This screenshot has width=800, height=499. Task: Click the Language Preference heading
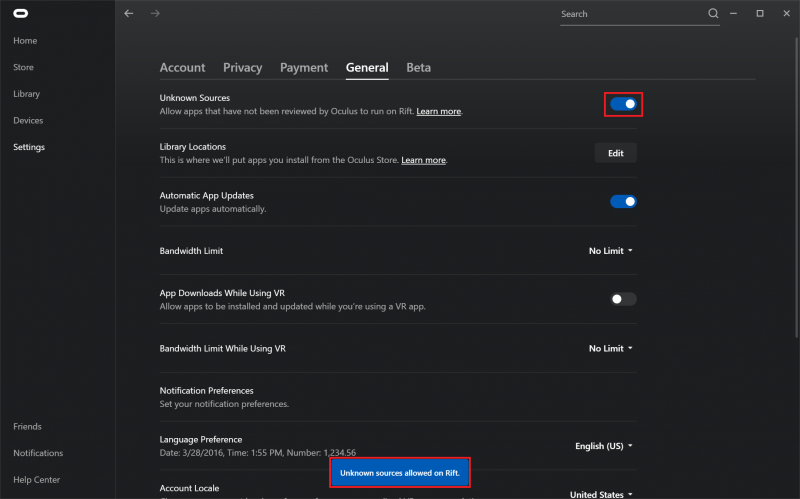[x=201, y=439]
